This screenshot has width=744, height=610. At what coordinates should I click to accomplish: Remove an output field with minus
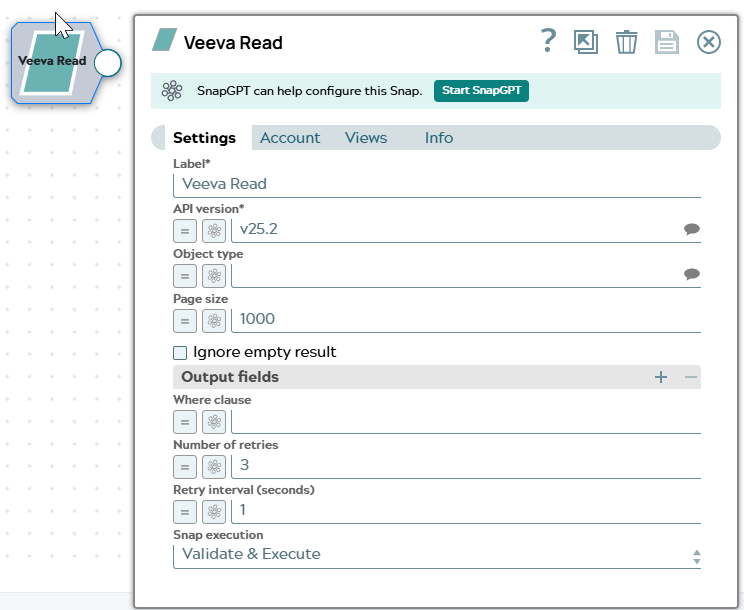690,377
